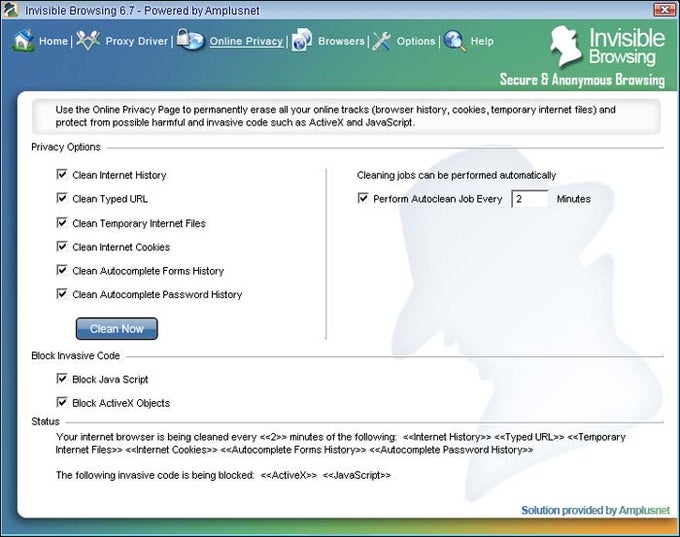
Task: Uncheck Clean Autocomplete Password History
Action: [x=62, y=294]
